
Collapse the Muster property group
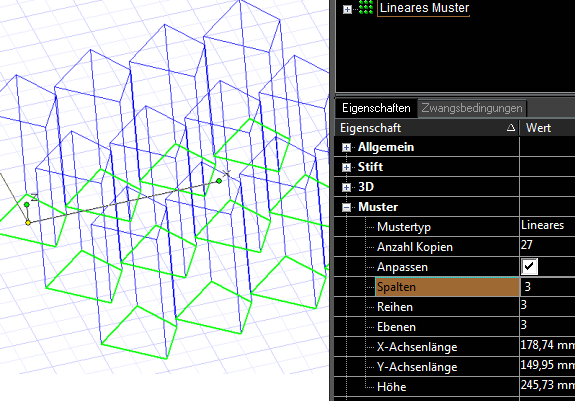(346, 208)
